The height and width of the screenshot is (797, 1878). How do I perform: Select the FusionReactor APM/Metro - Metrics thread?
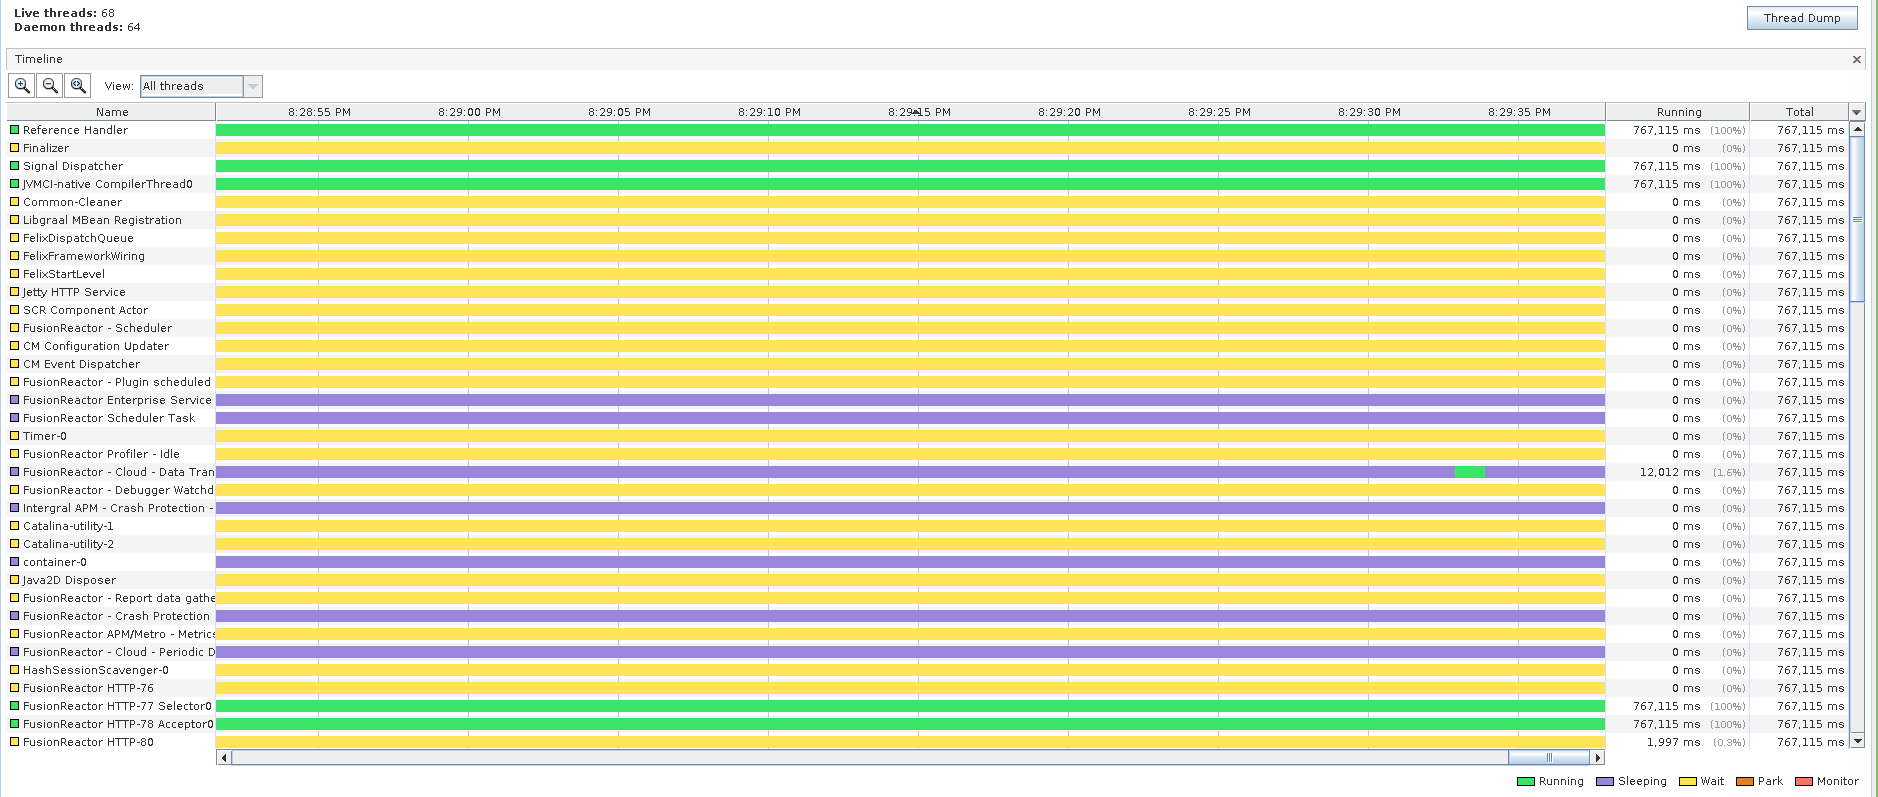(x=119, y=634)
